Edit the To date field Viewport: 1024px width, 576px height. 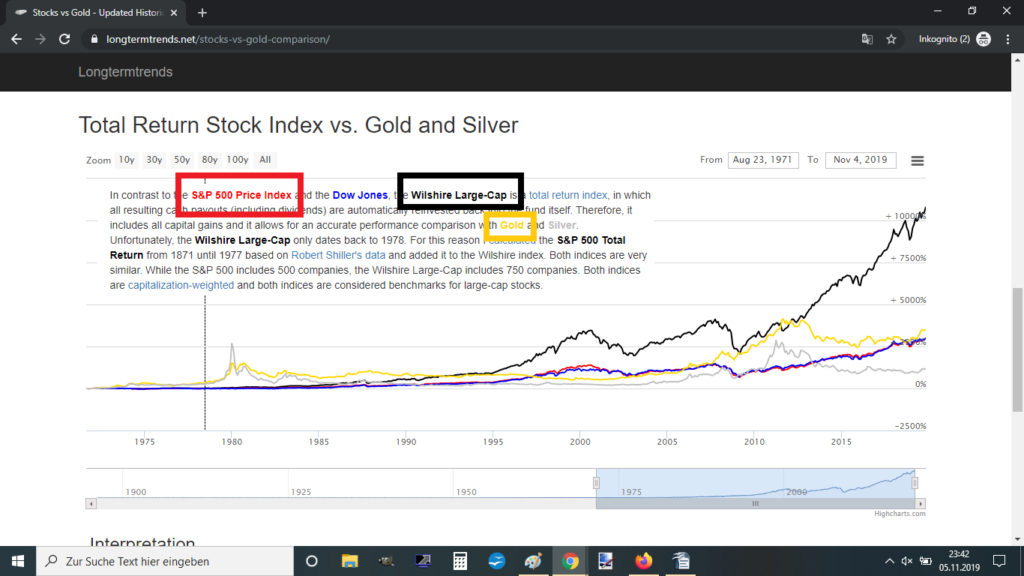(860, 160)
